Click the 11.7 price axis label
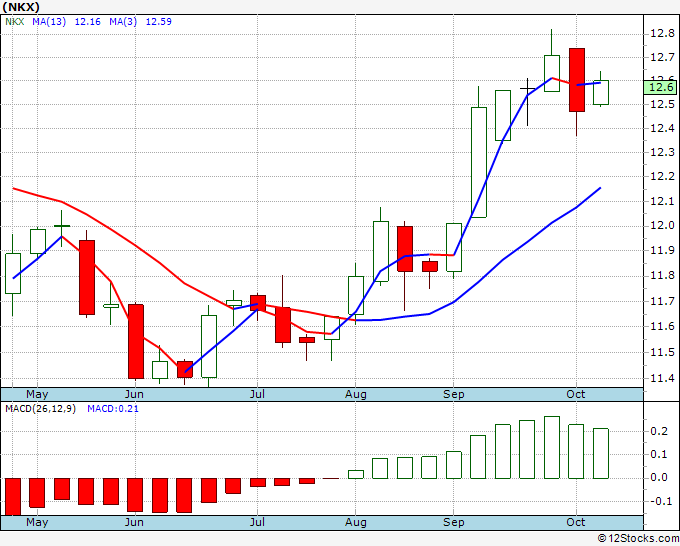The width and height of the screenshot is (680, 546). 662,301
